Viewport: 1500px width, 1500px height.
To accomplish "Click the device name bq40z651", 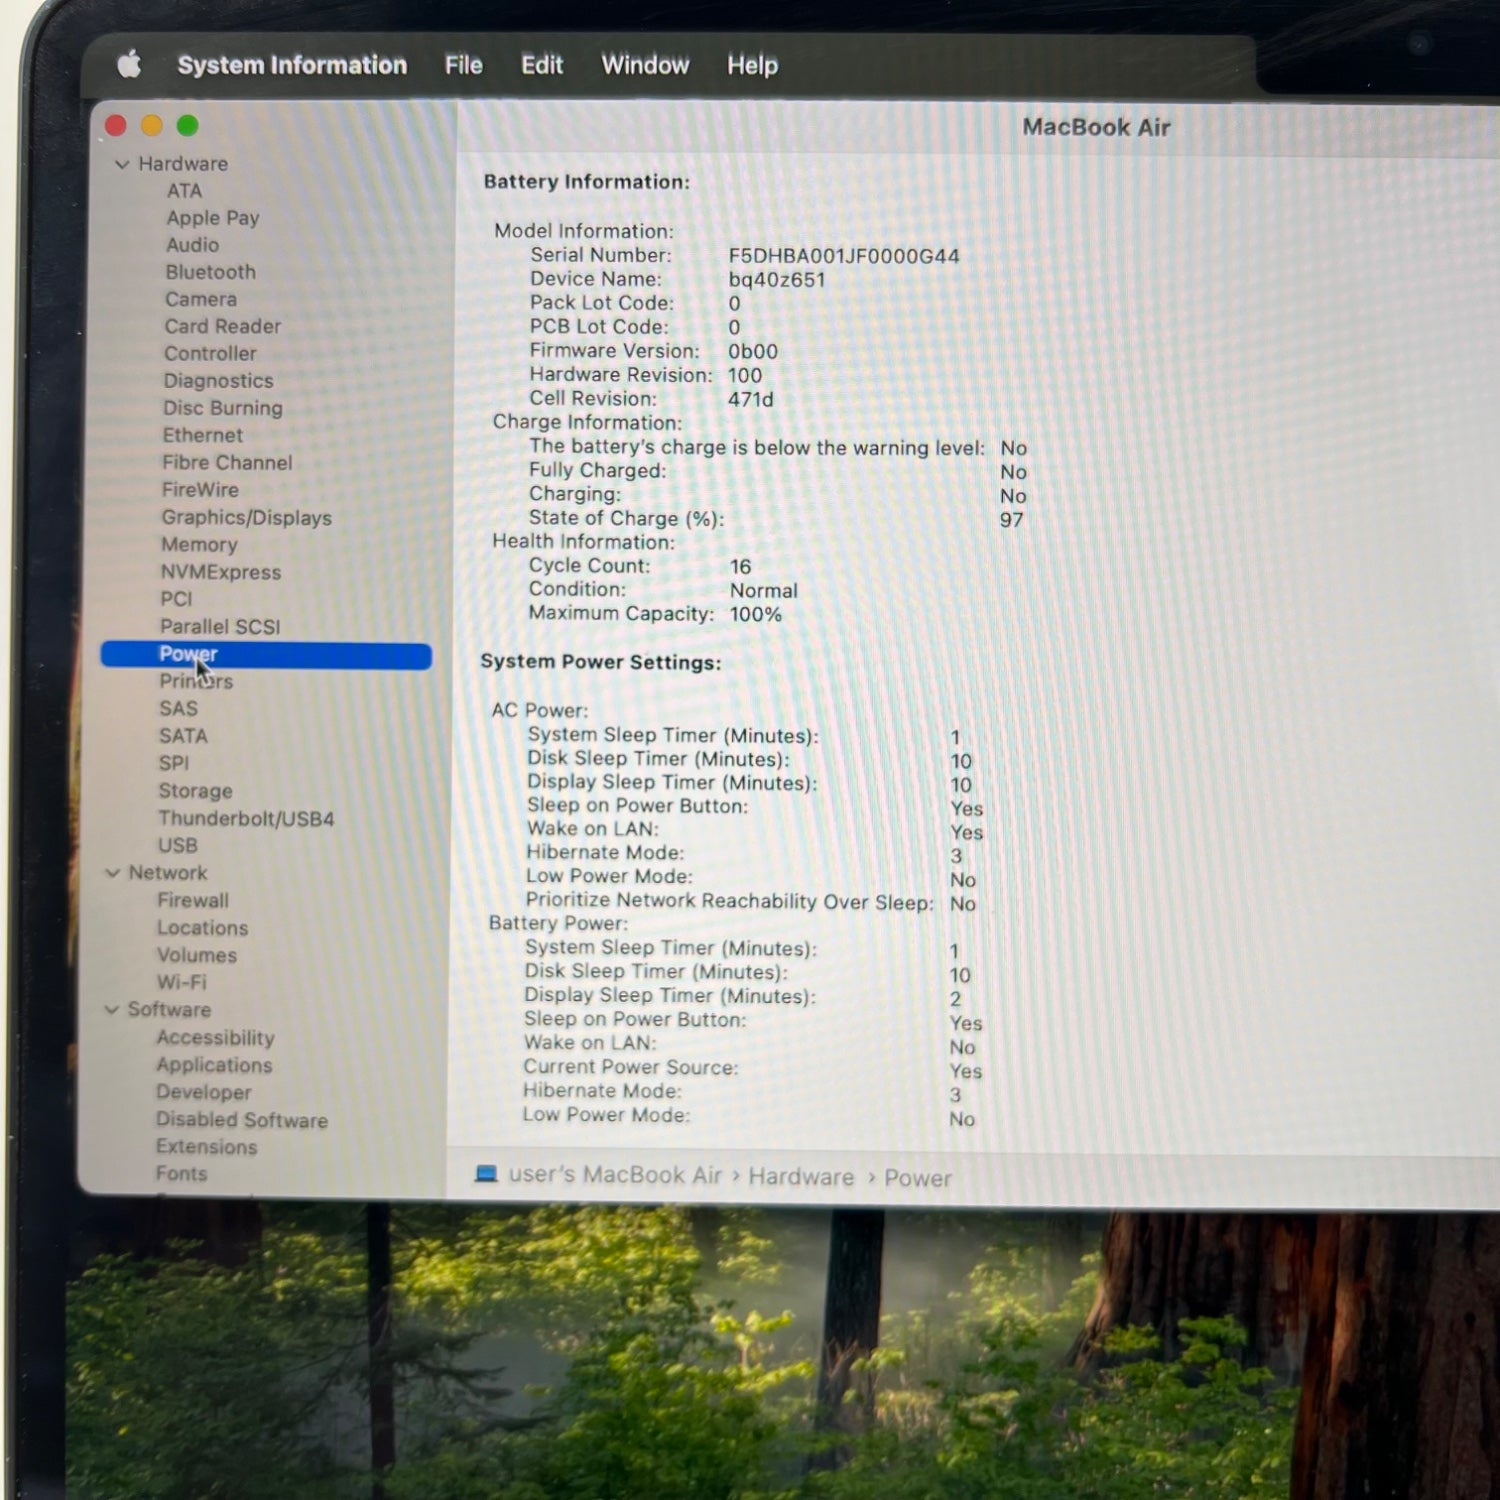I will [777, 280].
